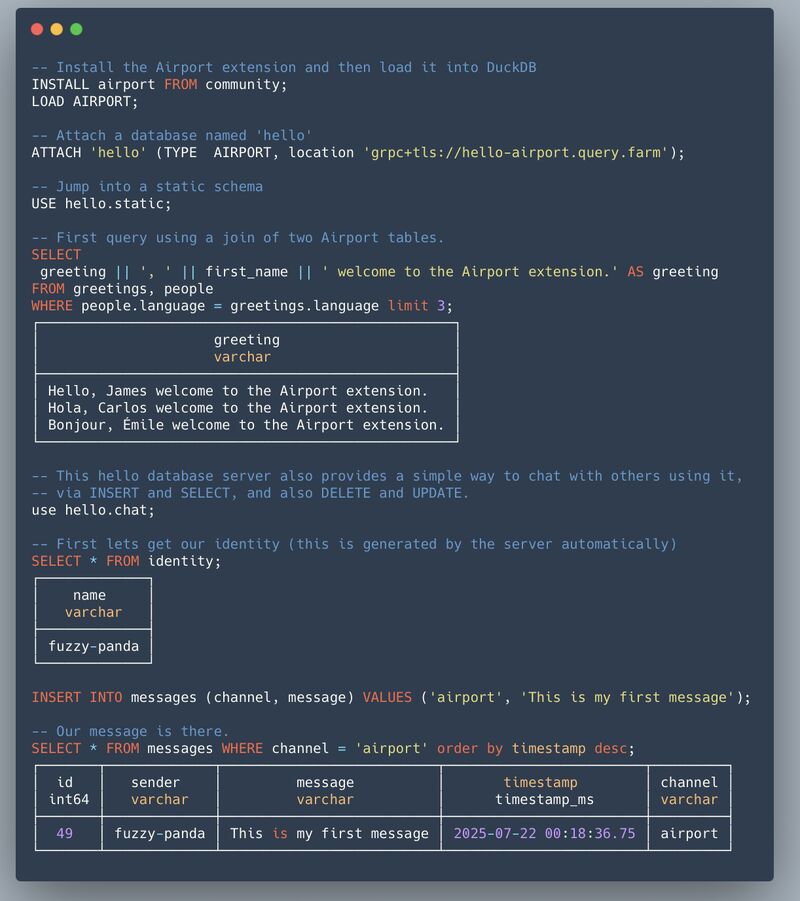
Task: Click the yellow minimize window button
Action: click(x=57, y=29)
